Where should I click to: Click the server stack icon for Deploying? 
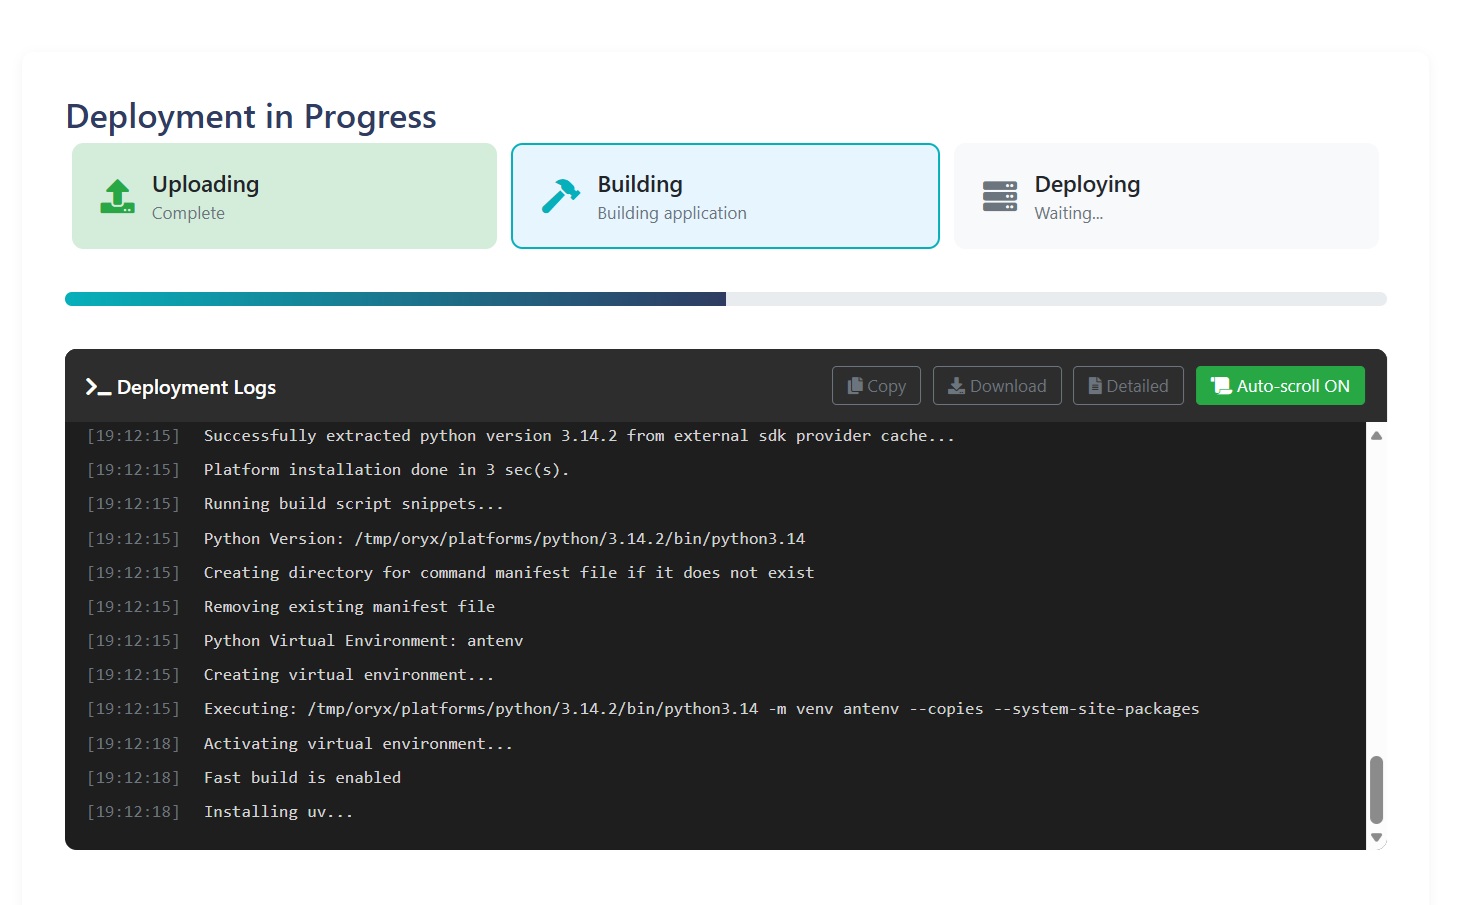tap(1000, 196)
